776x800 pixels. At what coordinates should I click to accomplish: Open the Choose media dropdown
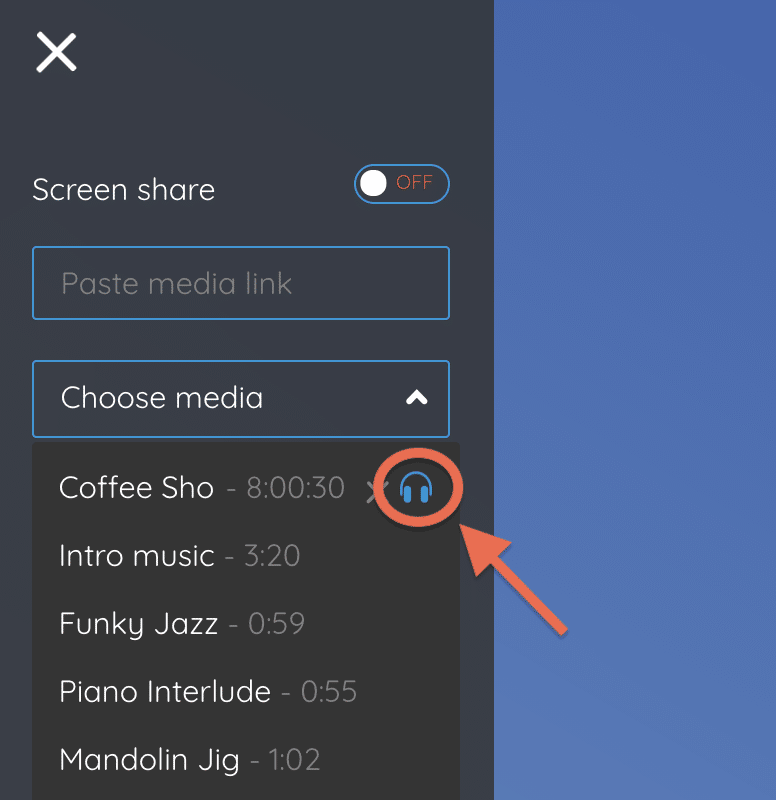point(241,398)
